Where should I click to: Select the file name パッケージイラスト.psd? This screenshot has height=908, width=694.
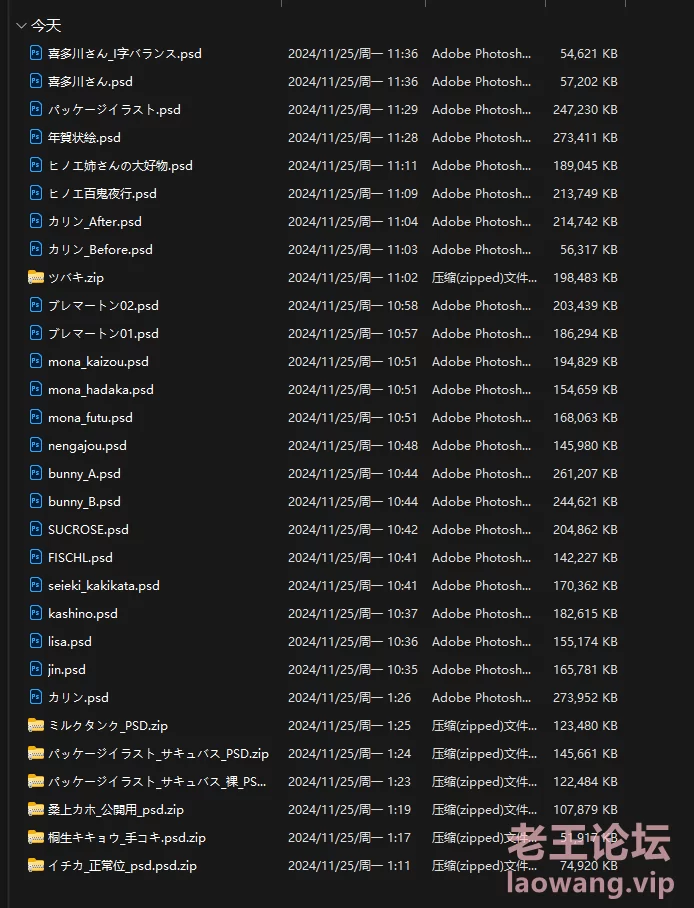[114, 109]
